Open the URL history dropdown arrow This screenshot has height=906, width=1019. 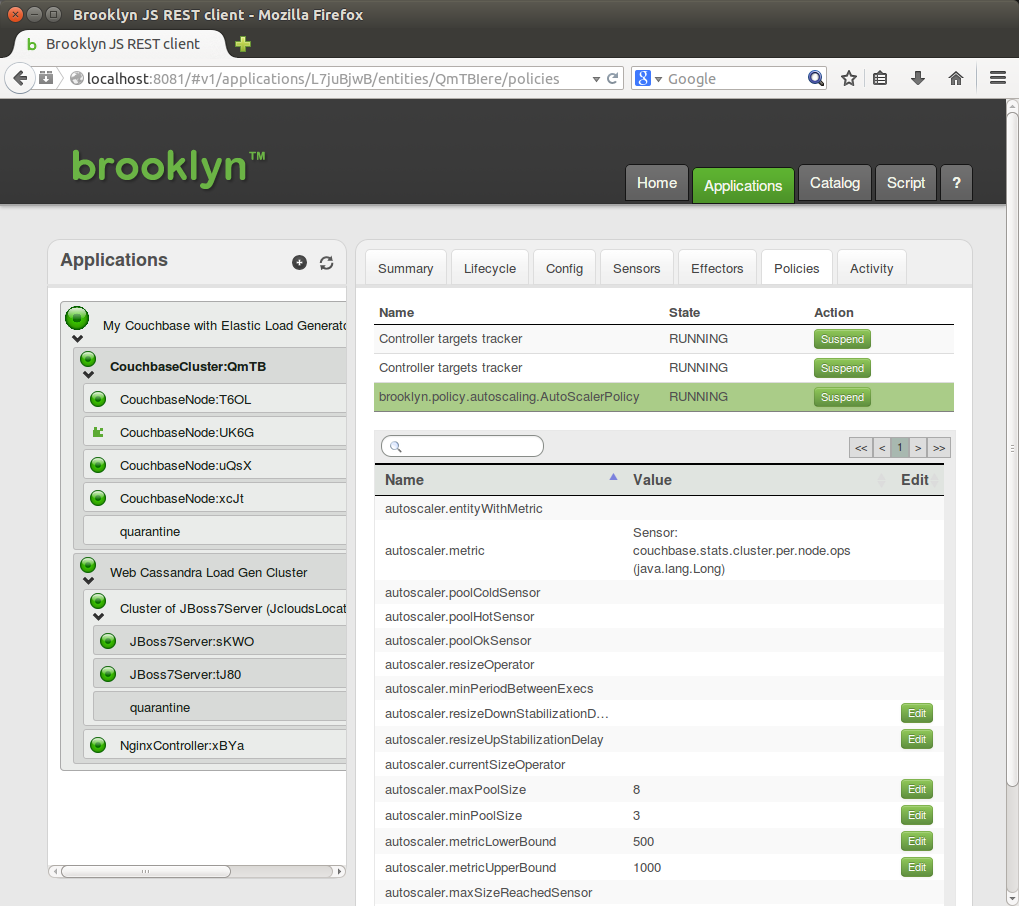point(596,79)
